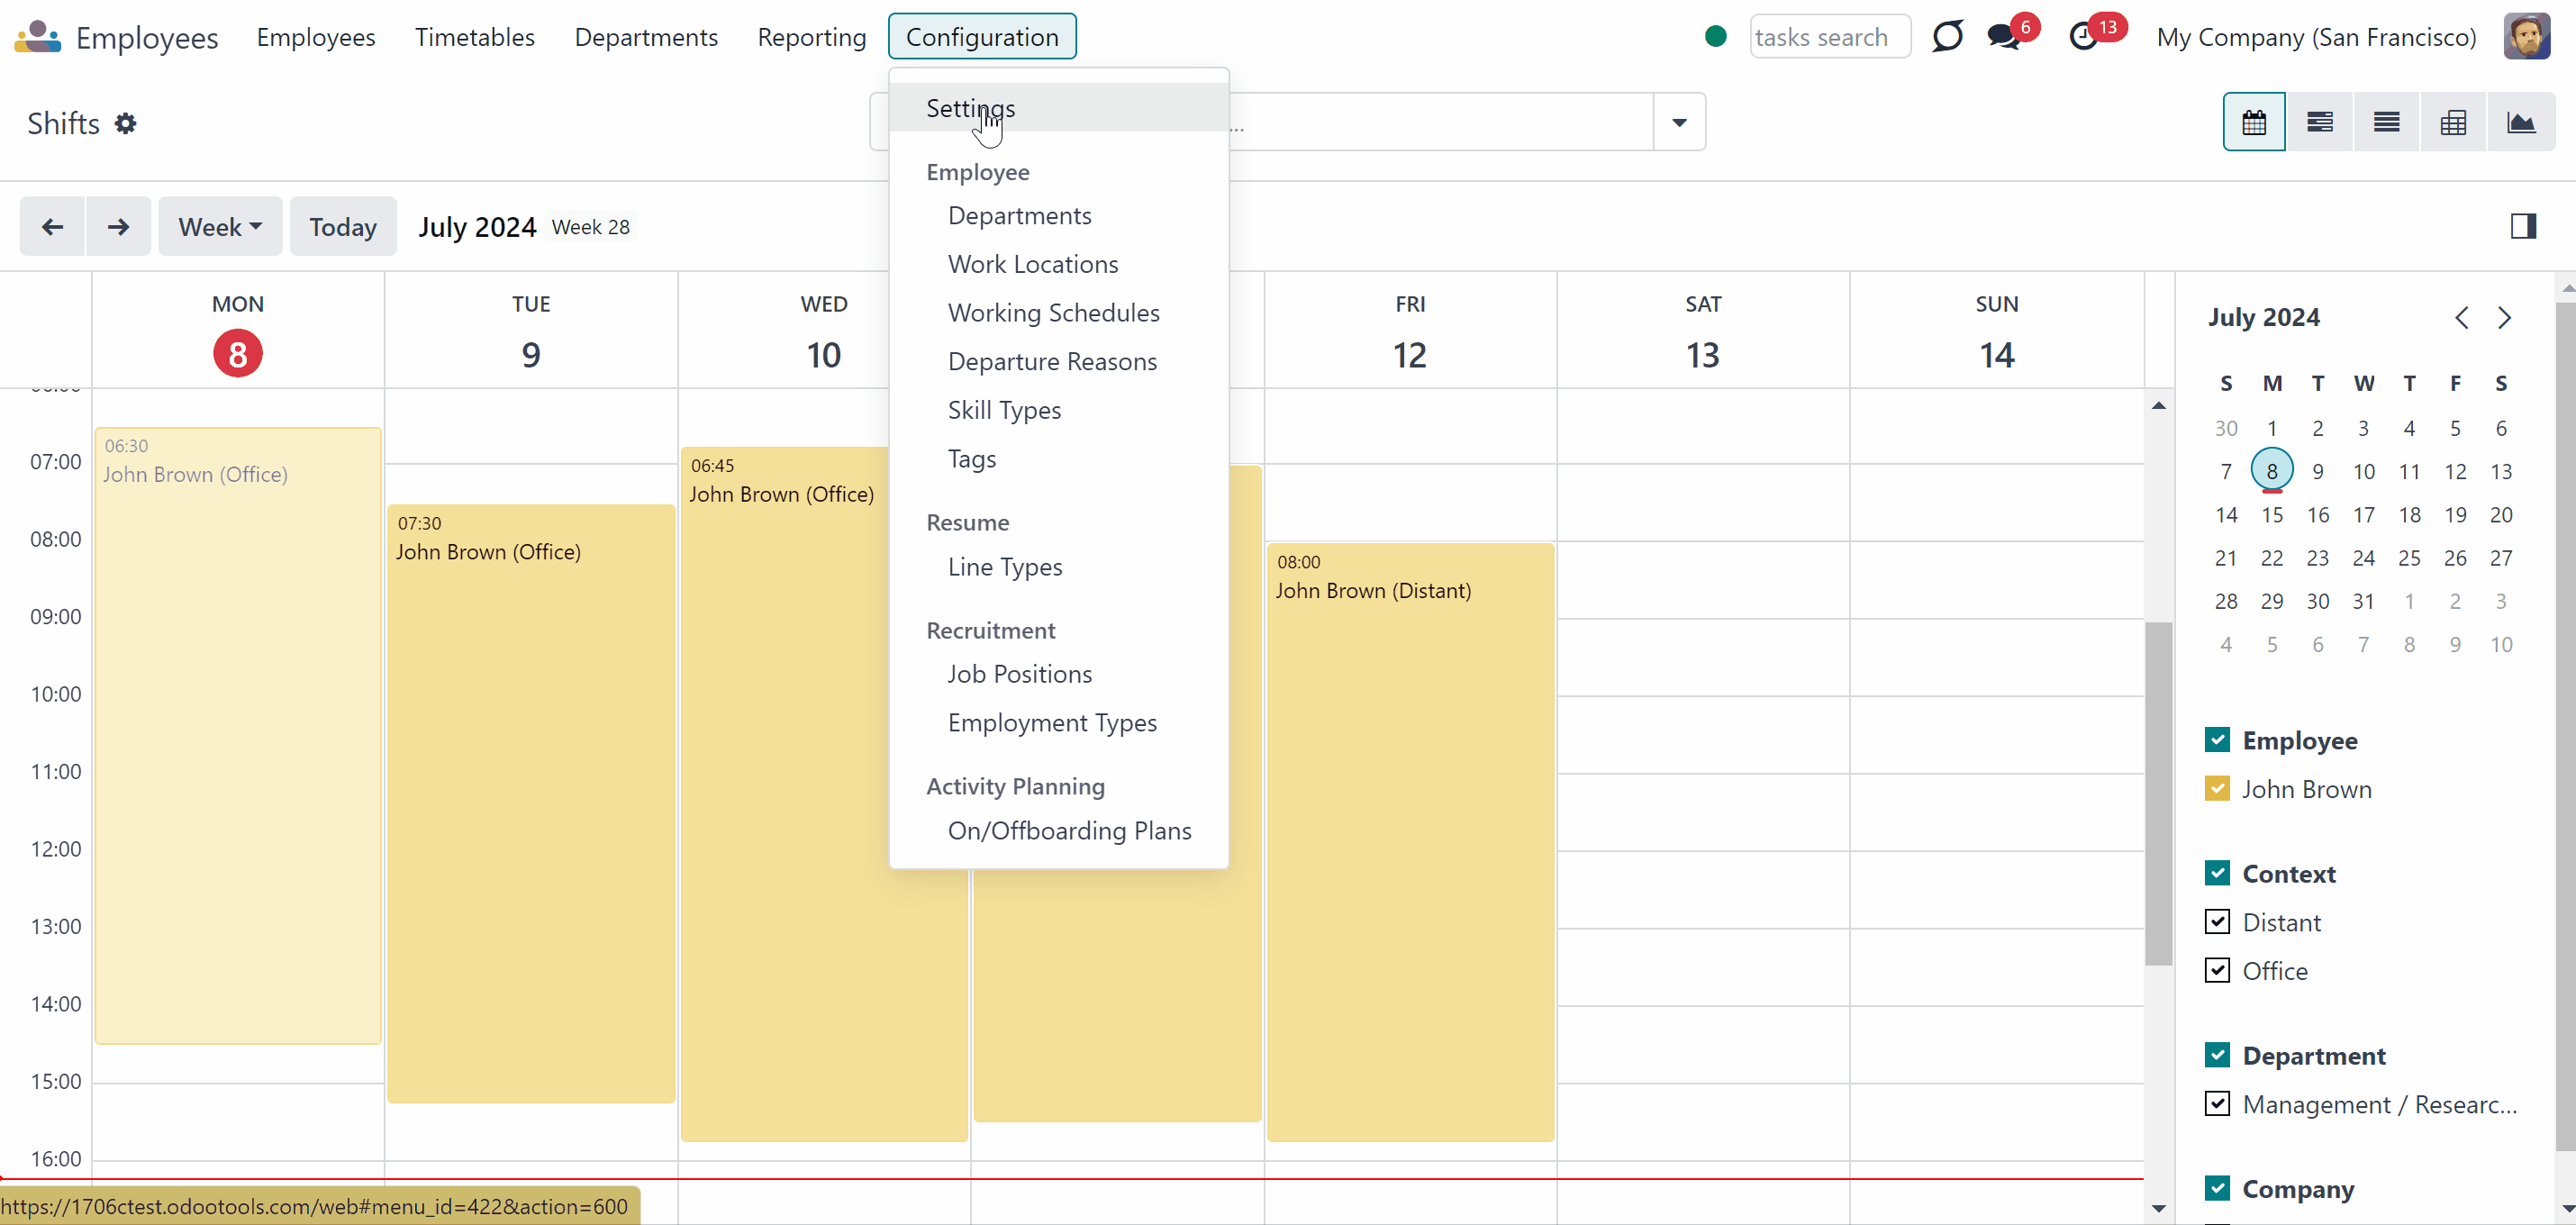
Task: Open the user avatar menu
Action: click(x=2527, y=37)
